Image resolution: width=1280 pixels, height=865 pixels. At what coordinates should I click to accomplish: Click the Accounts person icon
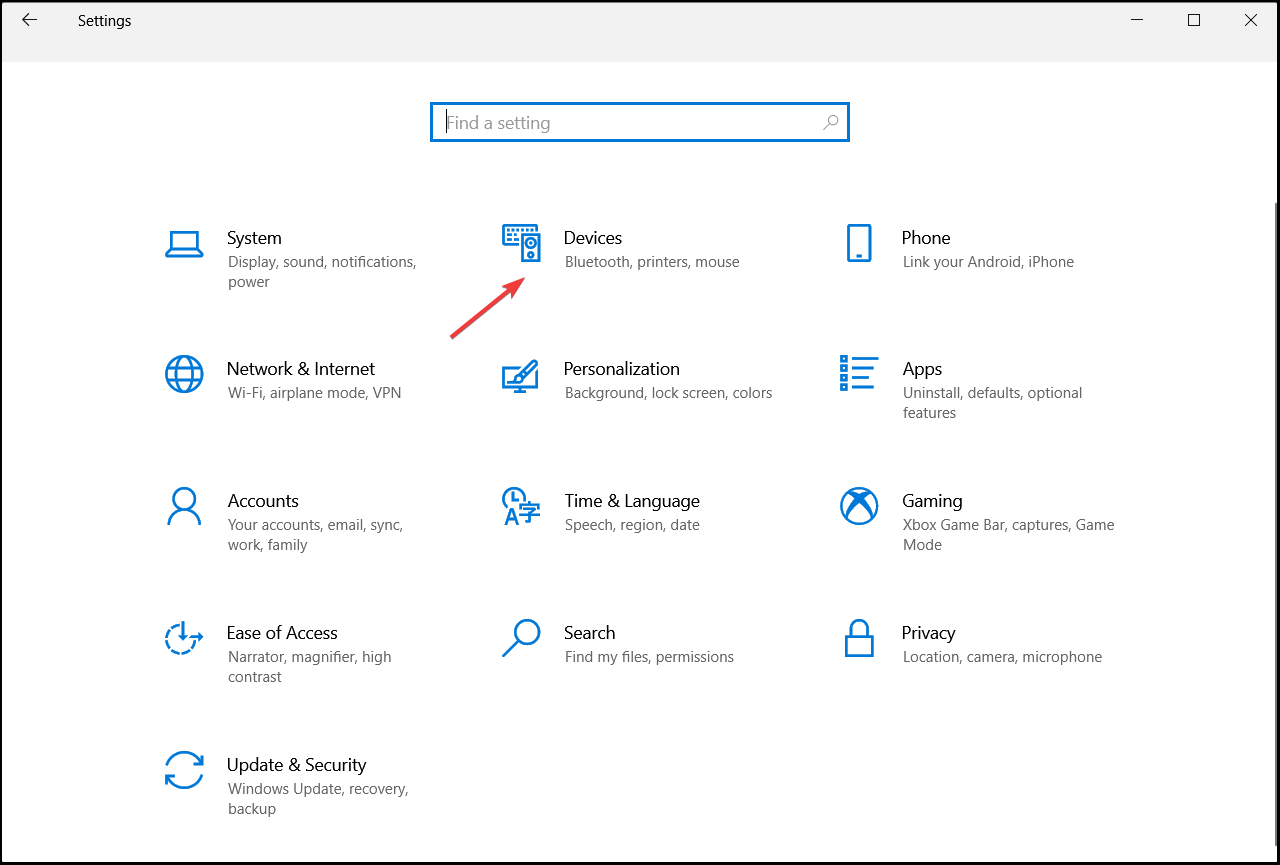coord(184,507)
